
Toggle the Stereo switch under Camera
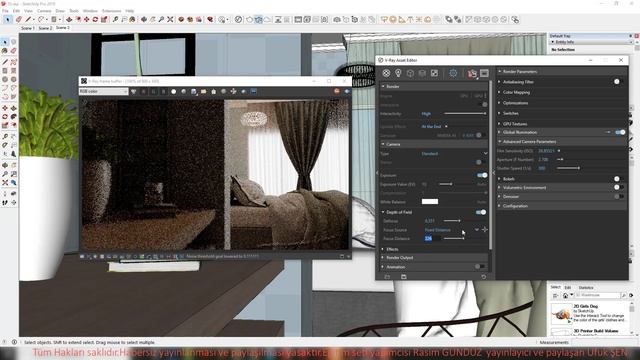[x=481, y=162]
